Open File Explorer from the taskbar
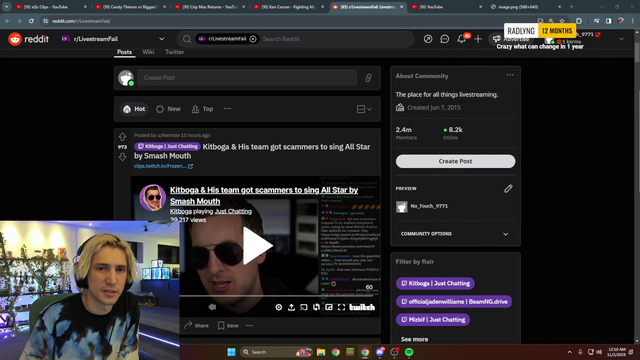Screen dimensions: 640x360 [x=321, y=352]
